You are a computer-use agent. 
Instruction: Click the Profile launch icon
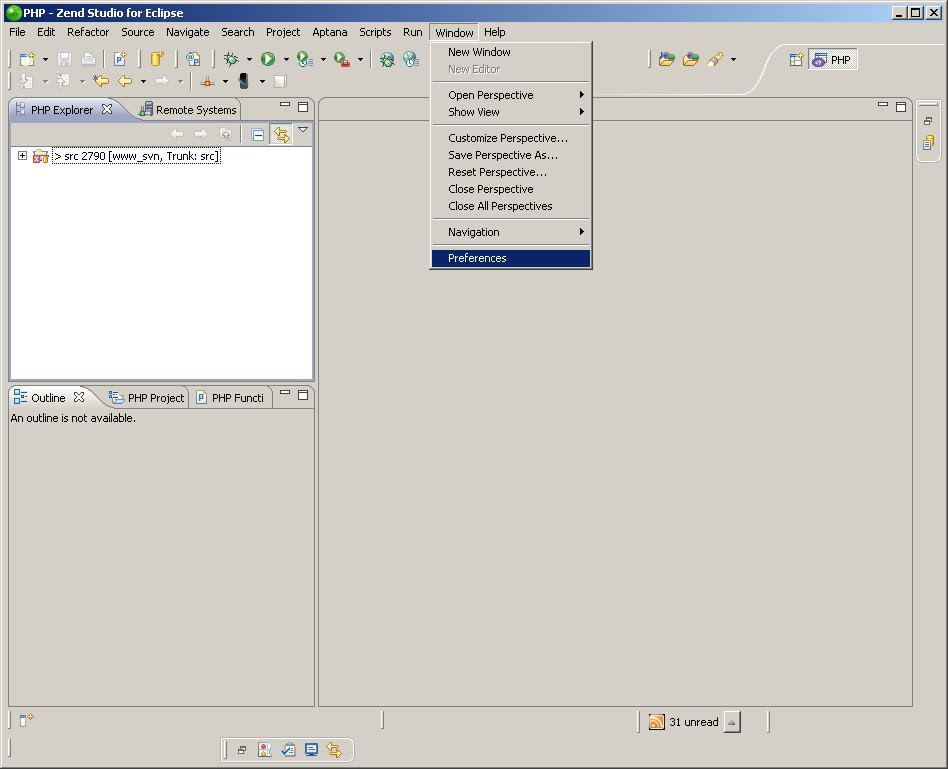[x=305, y=59]
